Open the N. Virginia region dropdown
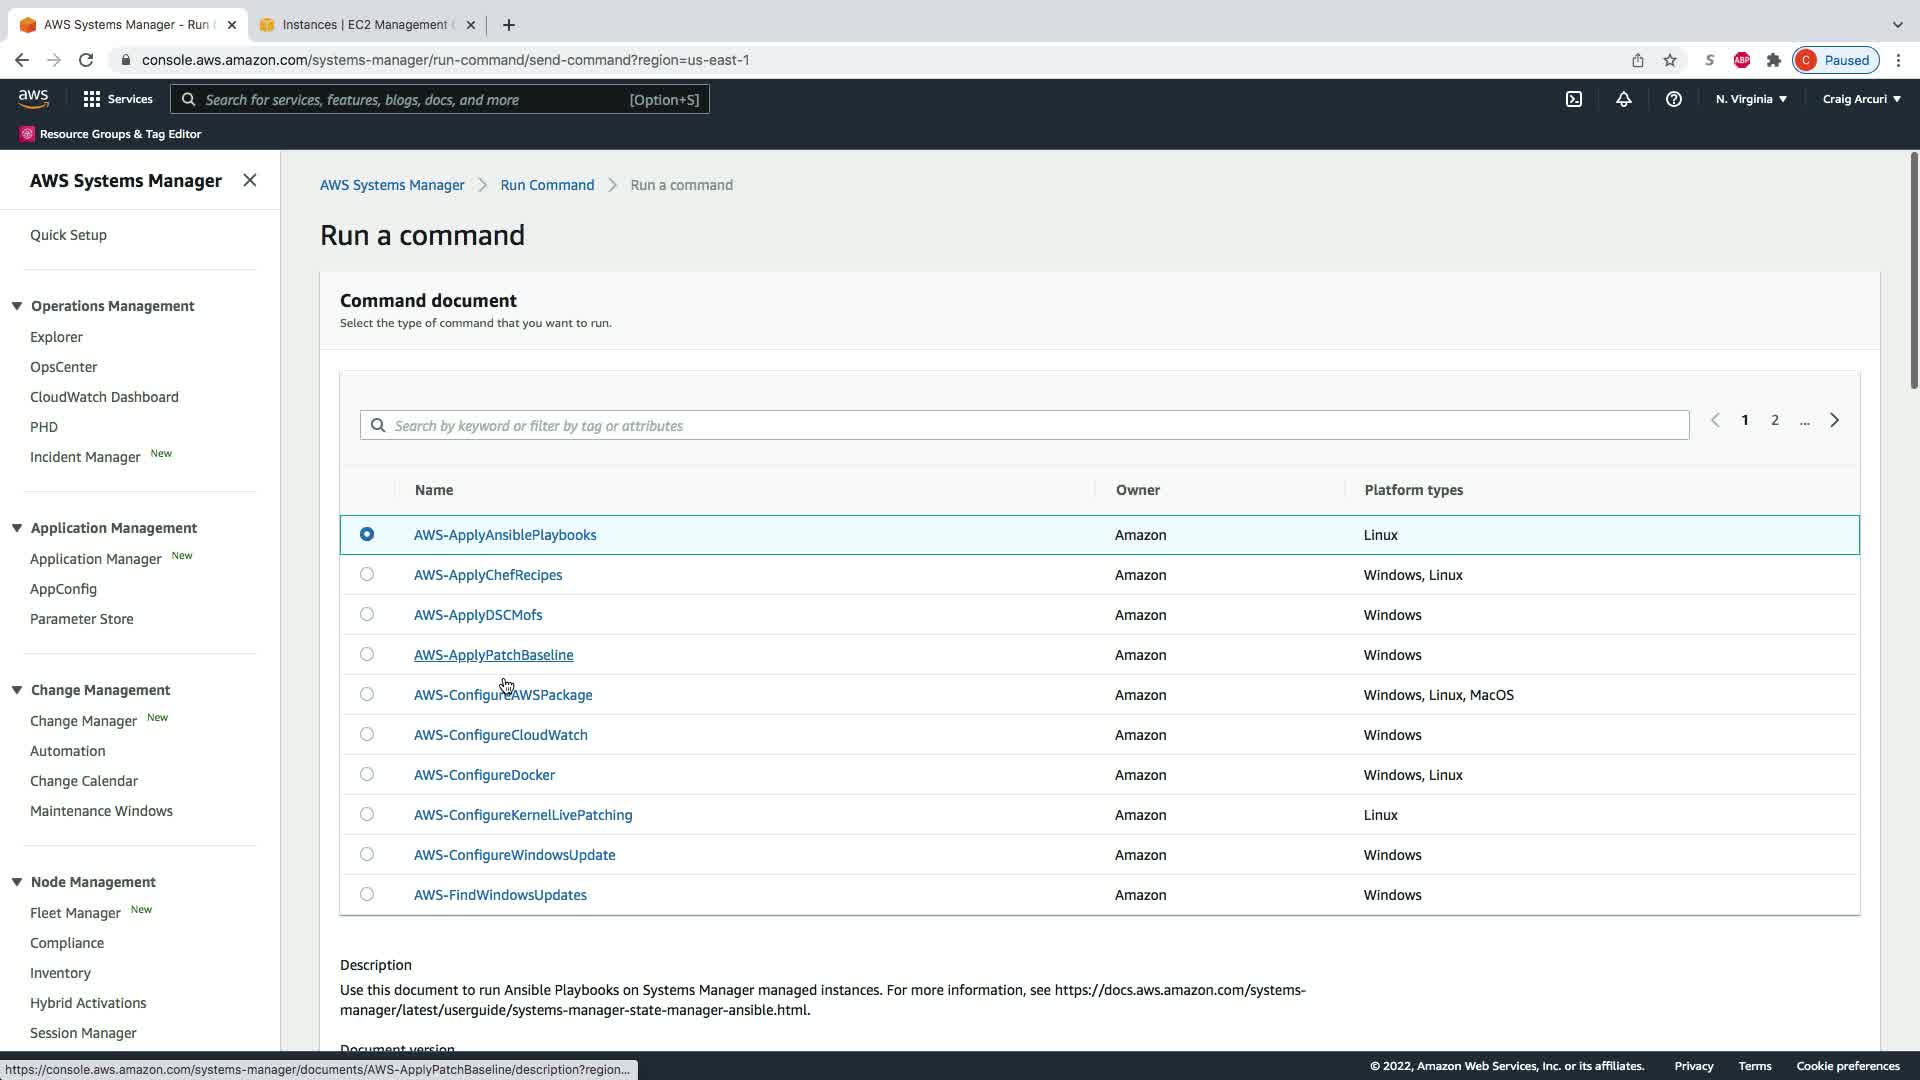This screenshot has width=1920, height=1080. click(1750, 99)
